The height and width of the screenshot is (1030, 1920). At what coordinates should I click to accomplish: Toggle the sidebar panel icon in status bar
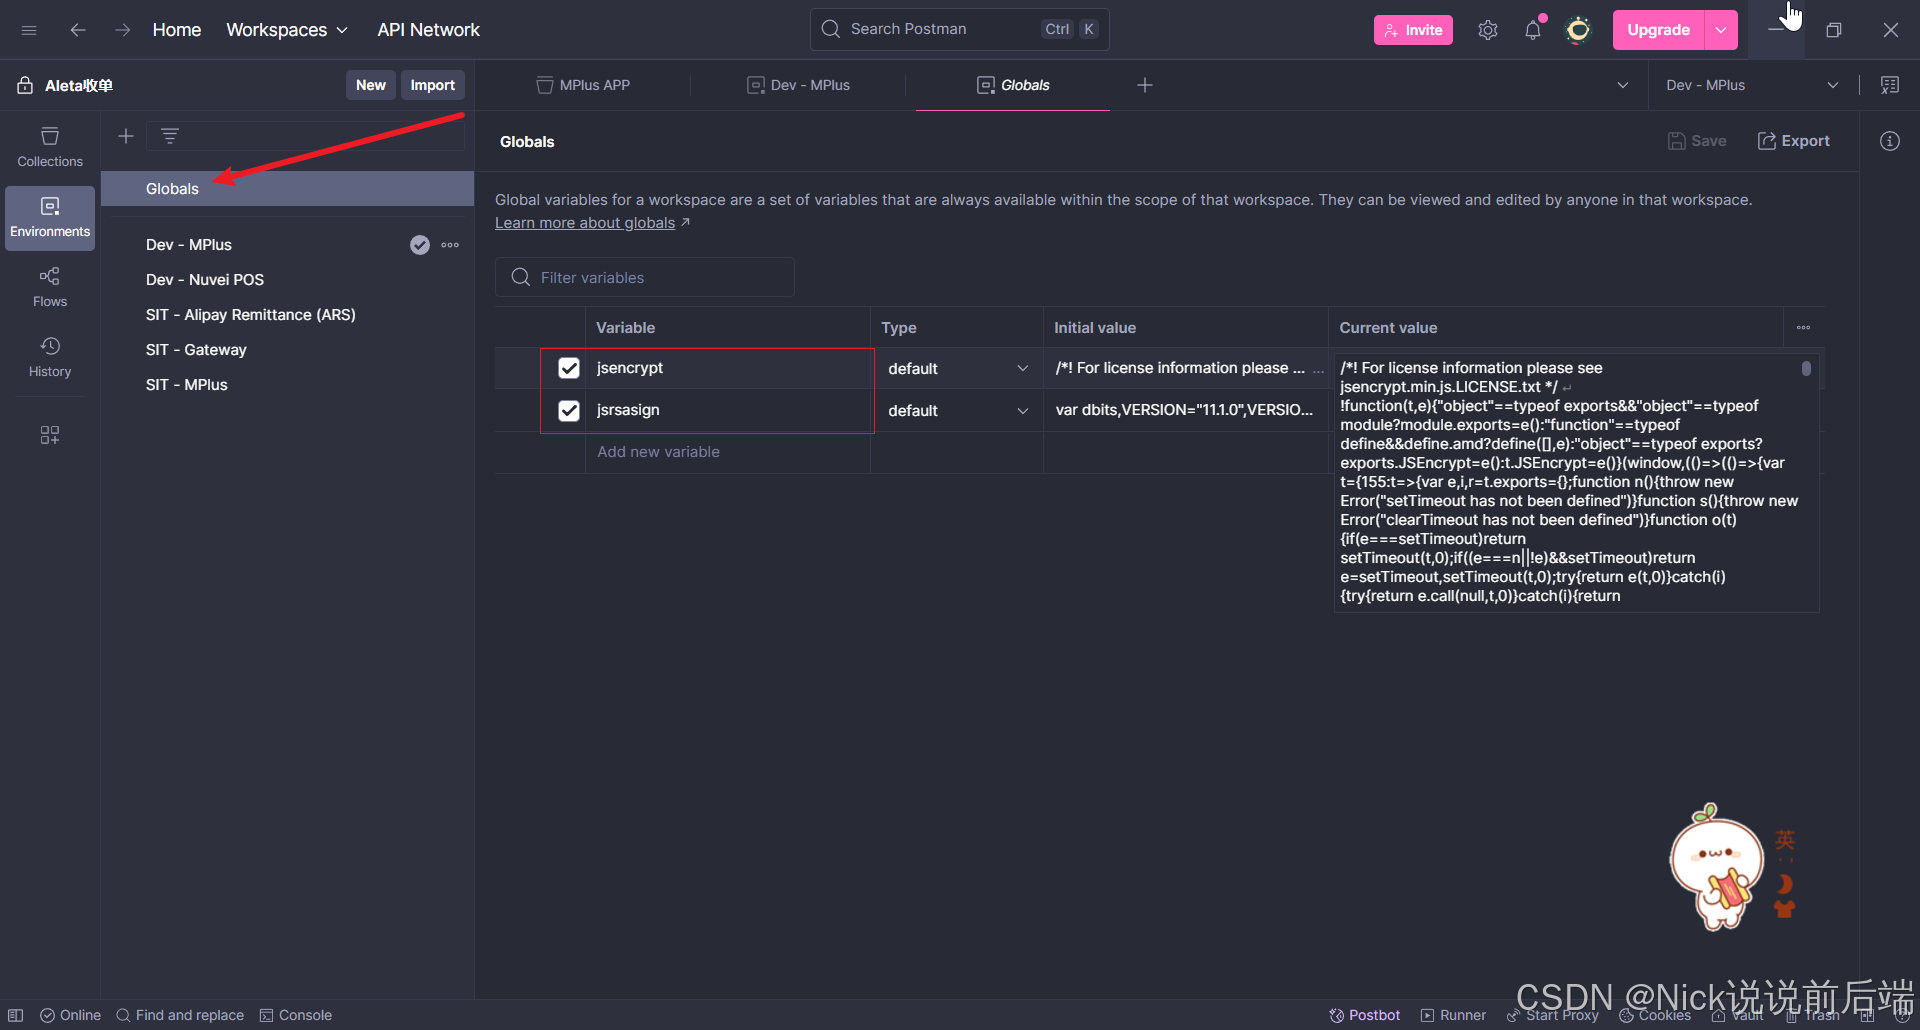coord(16,1015)
